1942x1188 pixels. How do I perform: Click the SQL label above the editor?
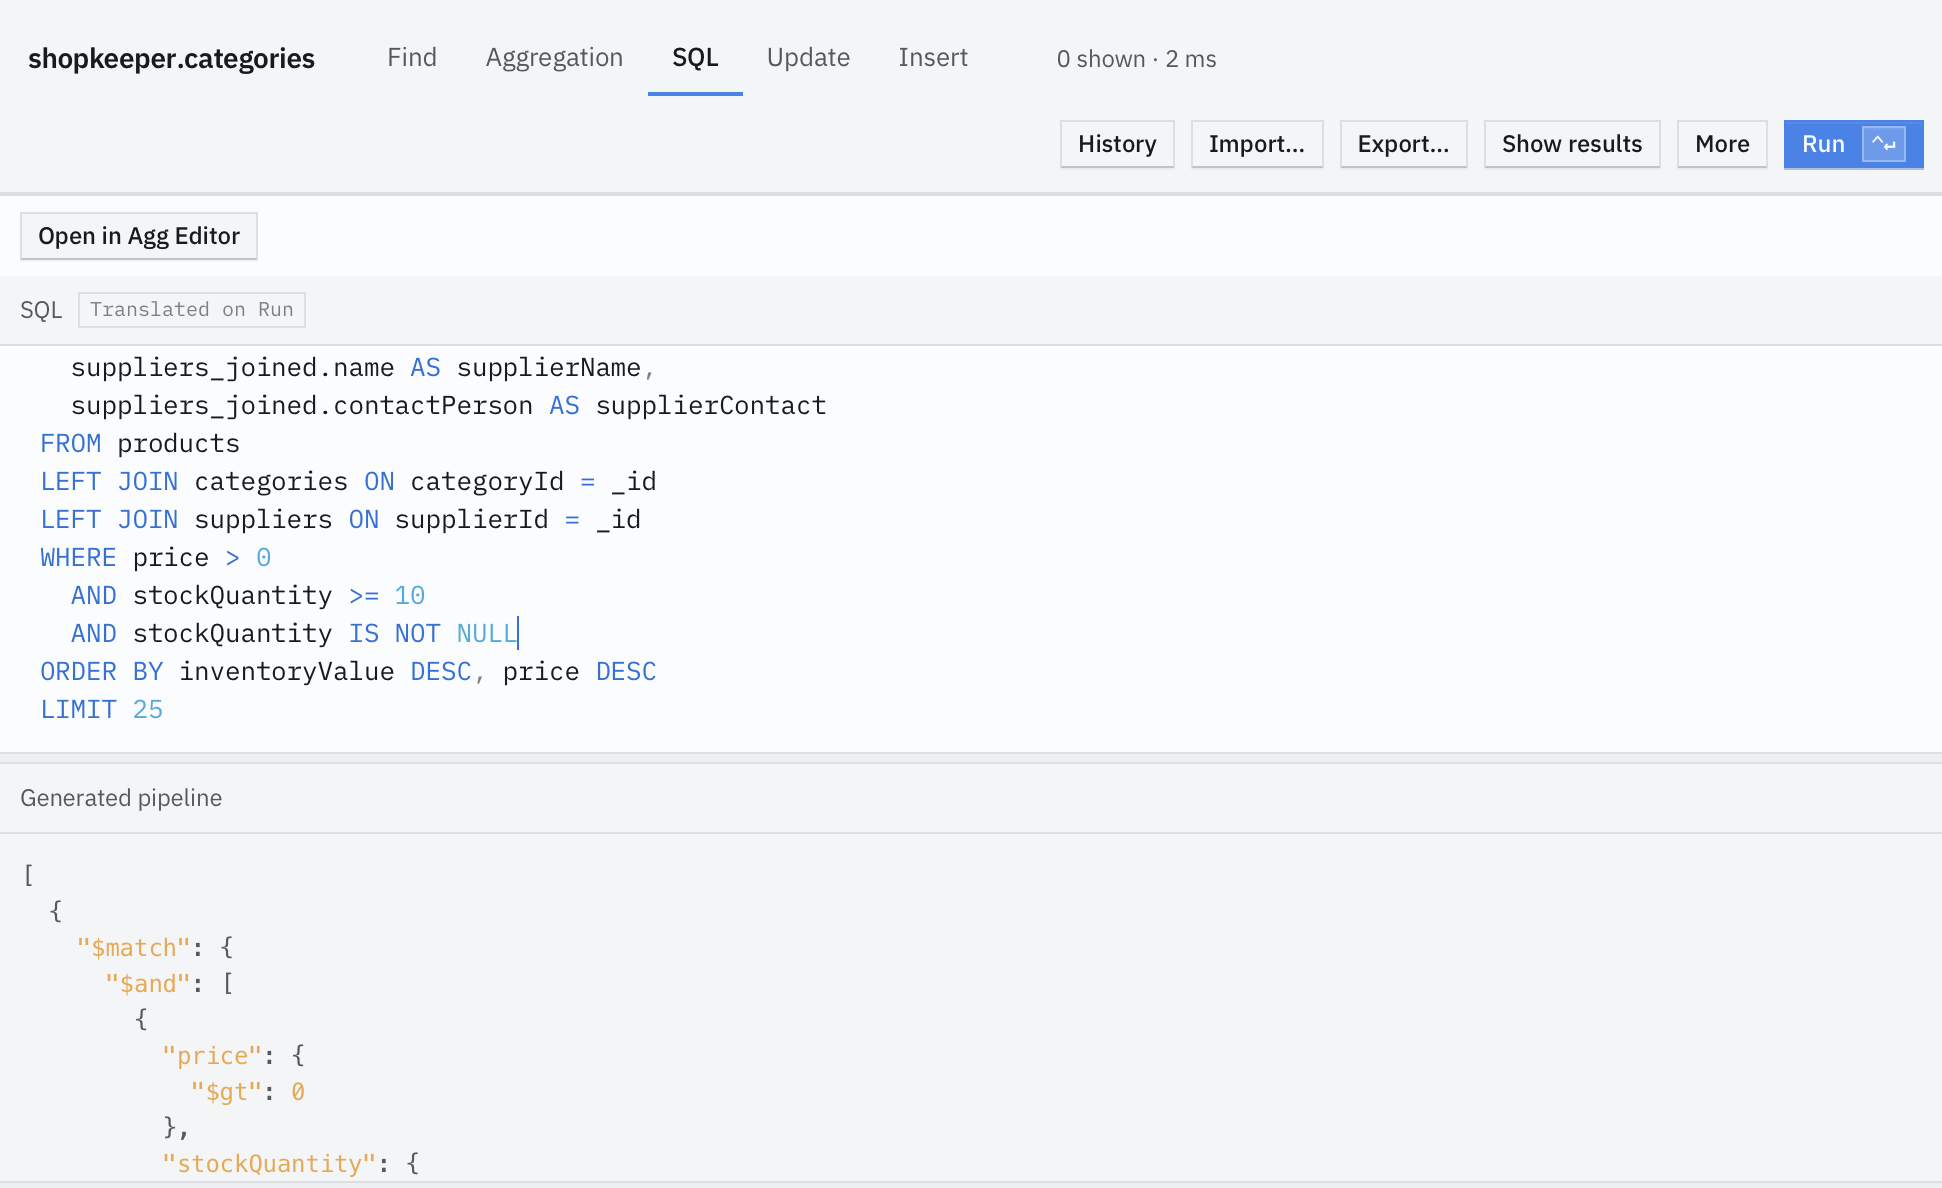coord(41,310)
